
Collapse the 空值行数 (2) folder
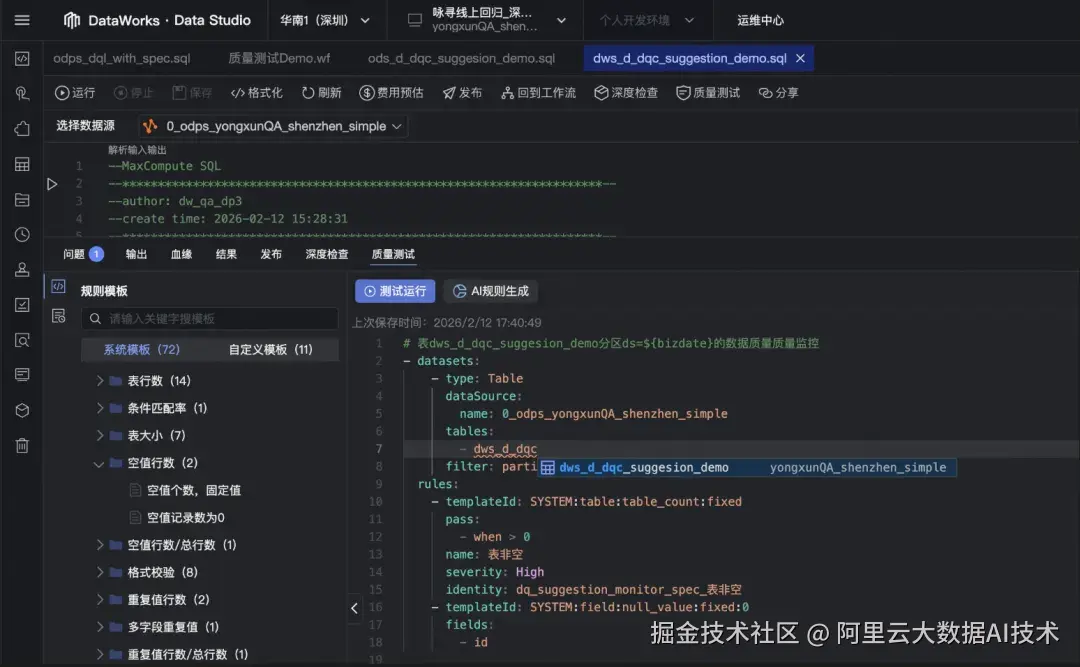click(x=99, y=463)
